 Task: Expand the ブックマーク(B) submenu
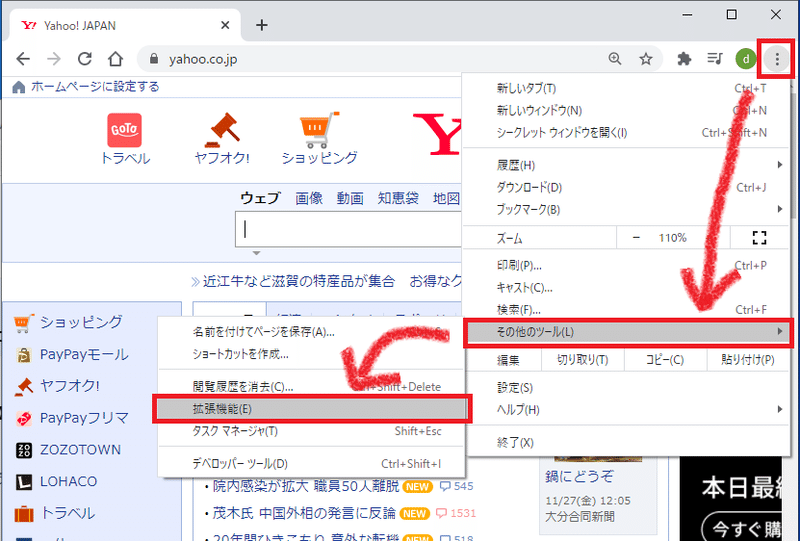pyautogui.click(x=628, y=209)
